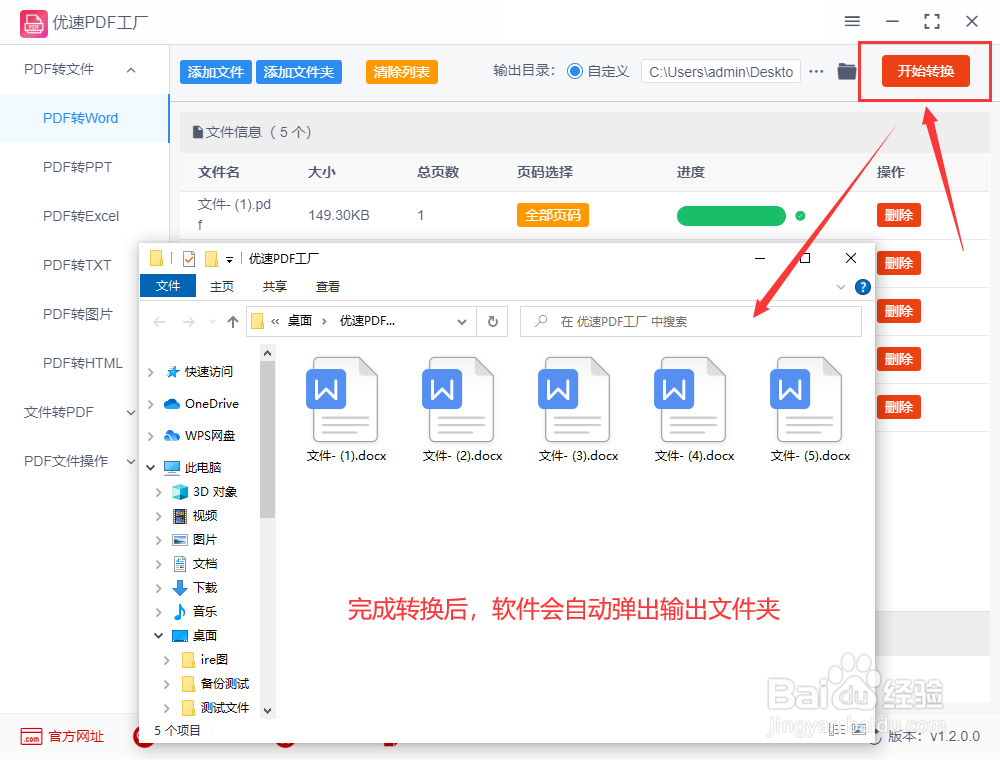Expand the 文档 tree node
The width and height of the screenshot is (1000, 760).
(158, 564)
